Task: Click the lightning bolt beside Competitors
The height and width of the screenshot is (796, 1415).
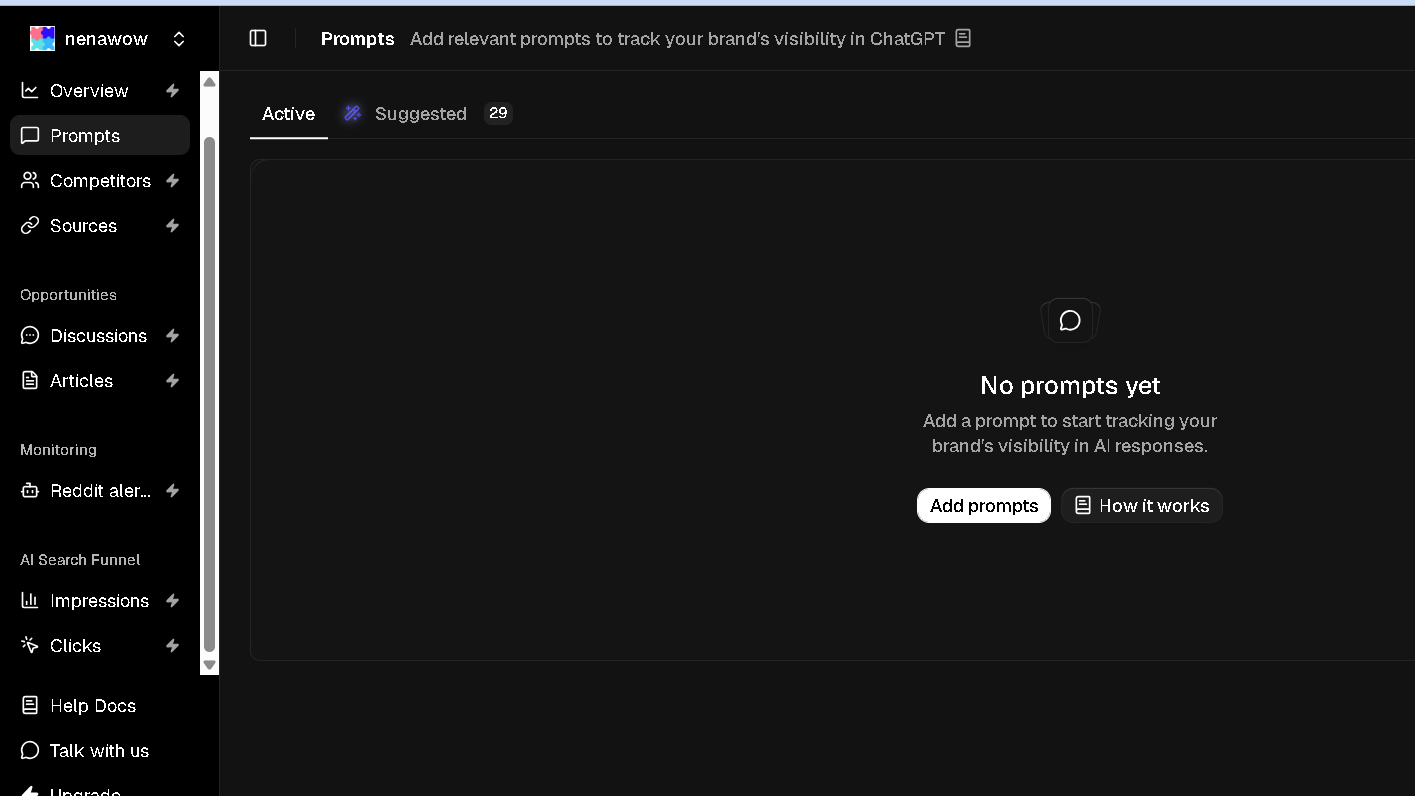Action: point(171,180)
